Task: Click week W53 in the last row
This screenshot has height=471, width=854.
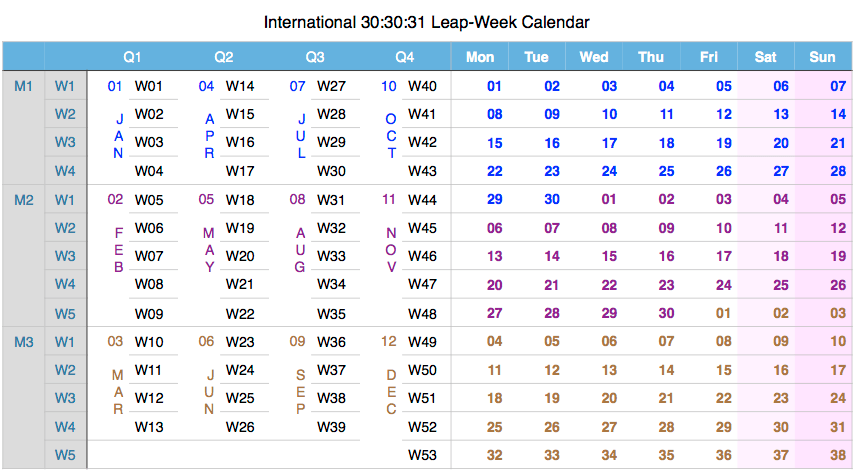Action: tap(423, 455)
